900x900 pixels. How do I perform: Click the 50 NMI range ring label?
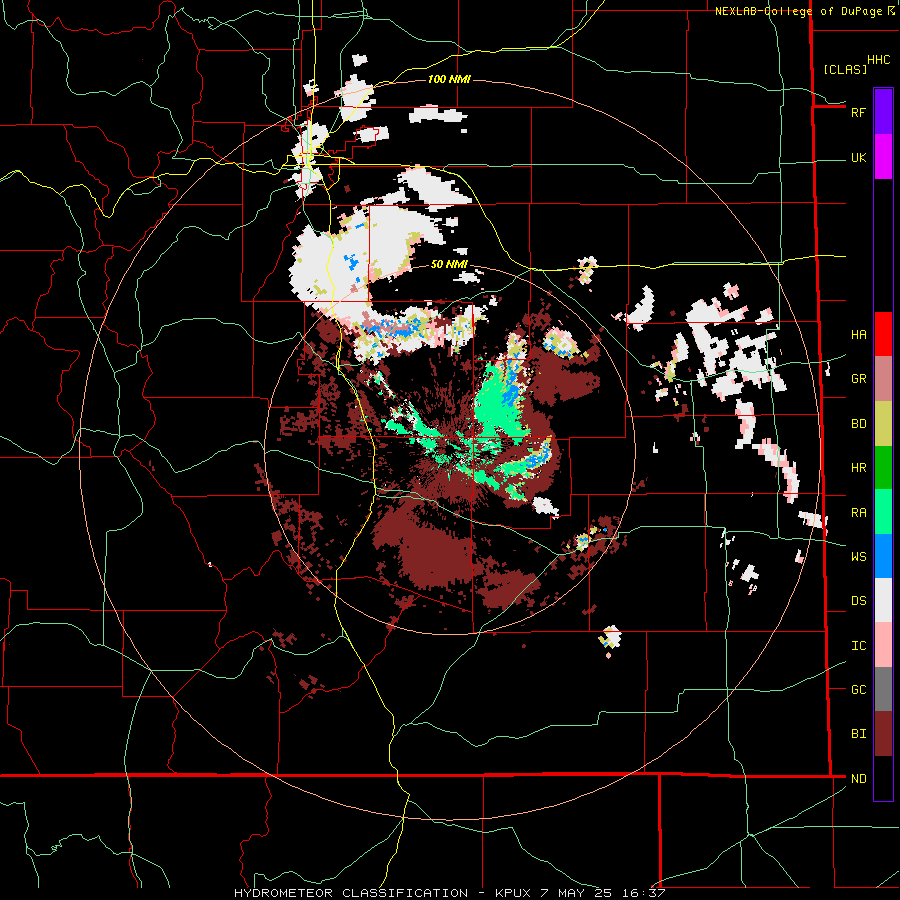click(x=449, y=264)
